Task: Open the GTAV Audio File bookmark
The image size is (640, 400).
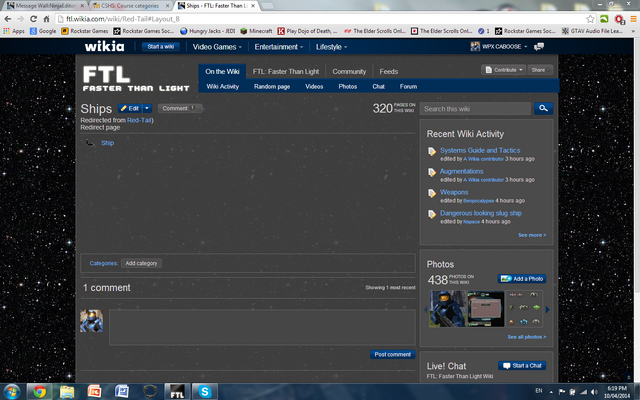Action: point(592,31)
